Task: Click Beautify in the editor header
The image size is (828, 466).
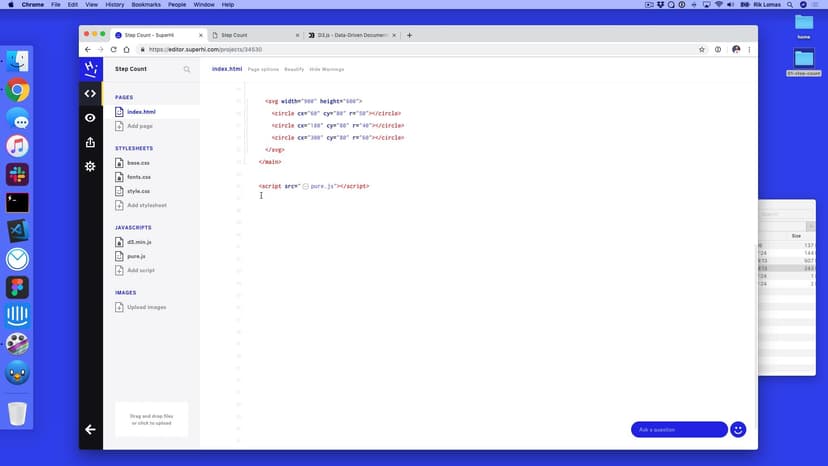Action: tap(294, 70)
